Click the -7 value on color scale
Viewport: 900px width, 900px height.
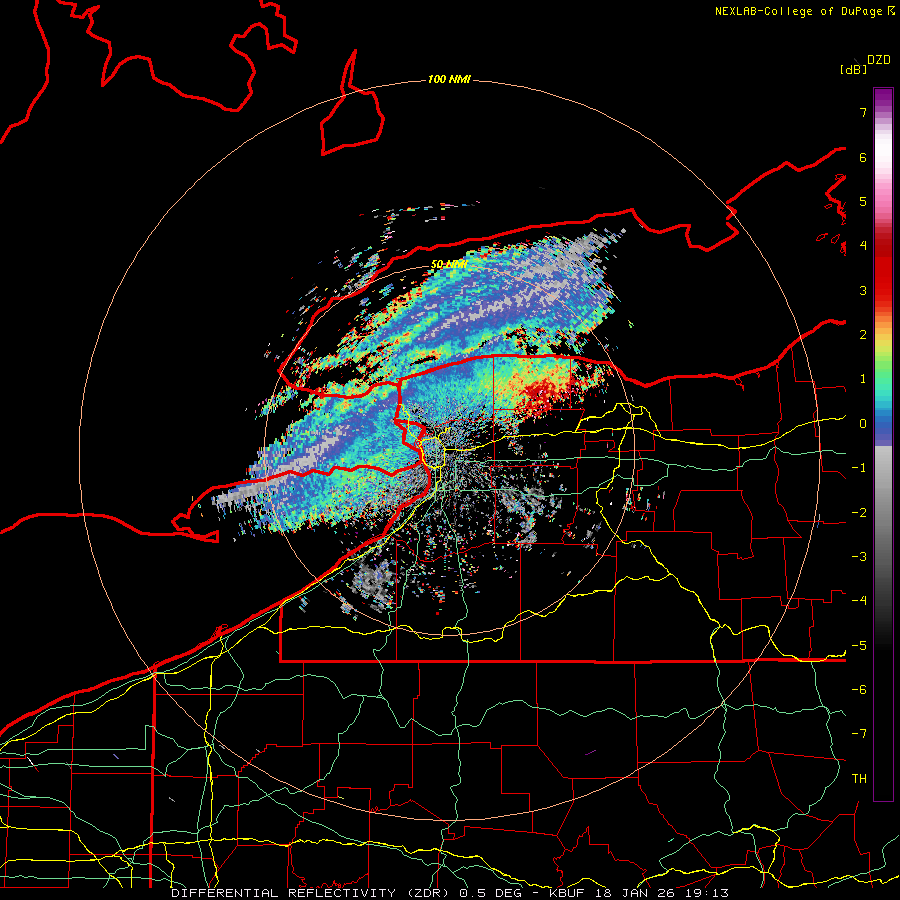click(x=859, y=734)
